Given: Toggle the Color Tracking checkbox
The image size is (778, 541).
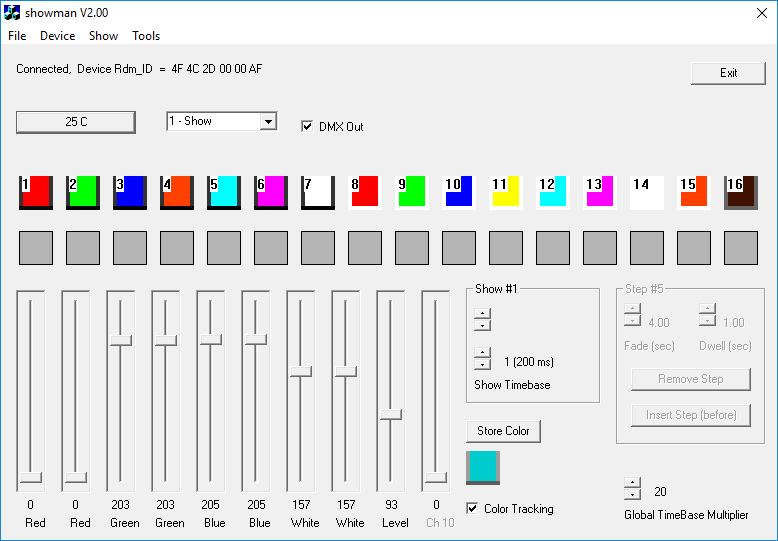Looking at the screenshot, I should [x=472, y=508].
